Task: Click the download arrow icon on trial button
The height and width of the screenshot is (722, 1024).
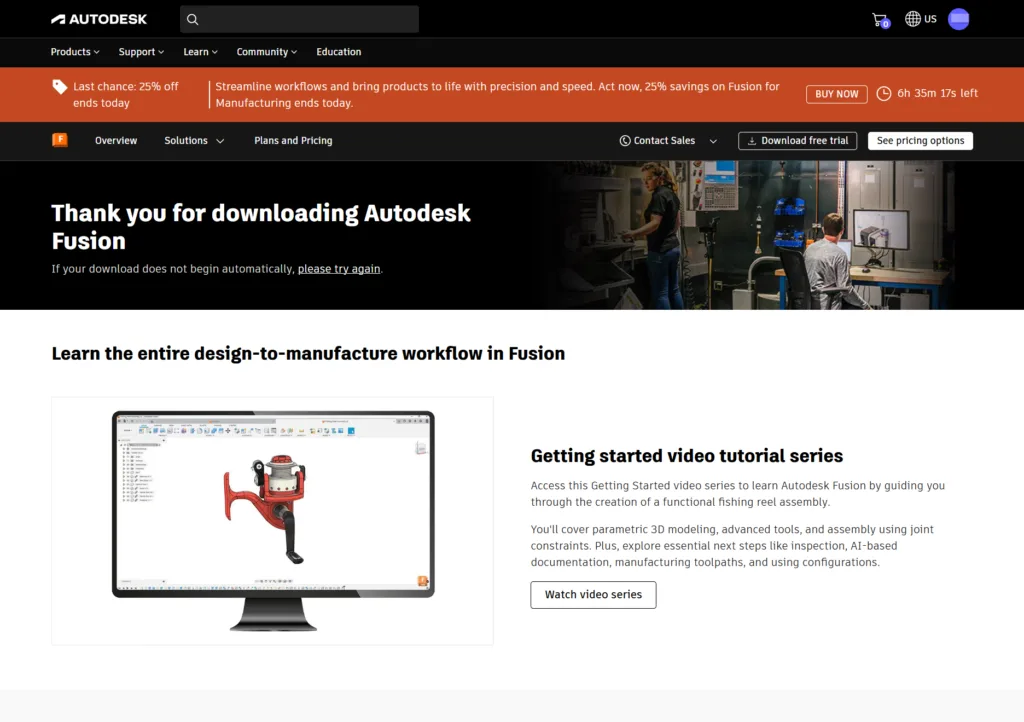Action: click(752, 140)
